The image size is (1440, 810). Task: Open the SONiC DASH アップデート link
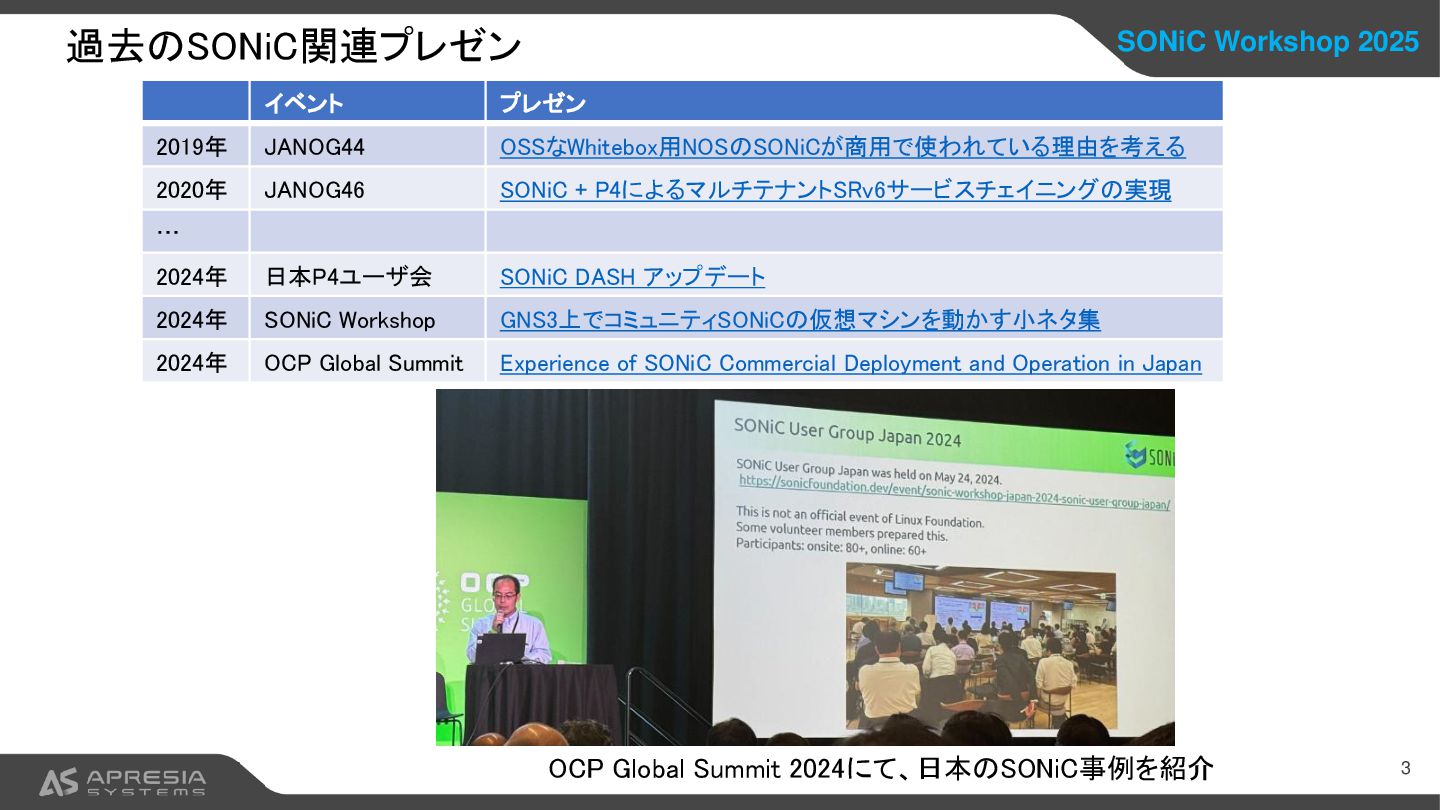tap(632, 277)
